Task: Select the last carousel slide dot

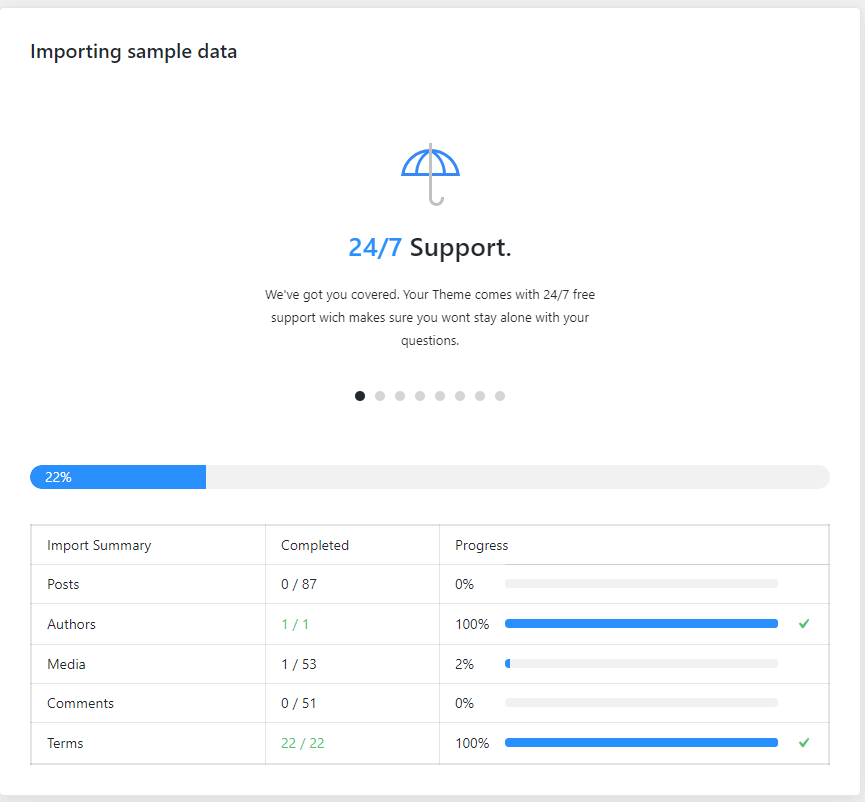Action: (x=500, y=396)
